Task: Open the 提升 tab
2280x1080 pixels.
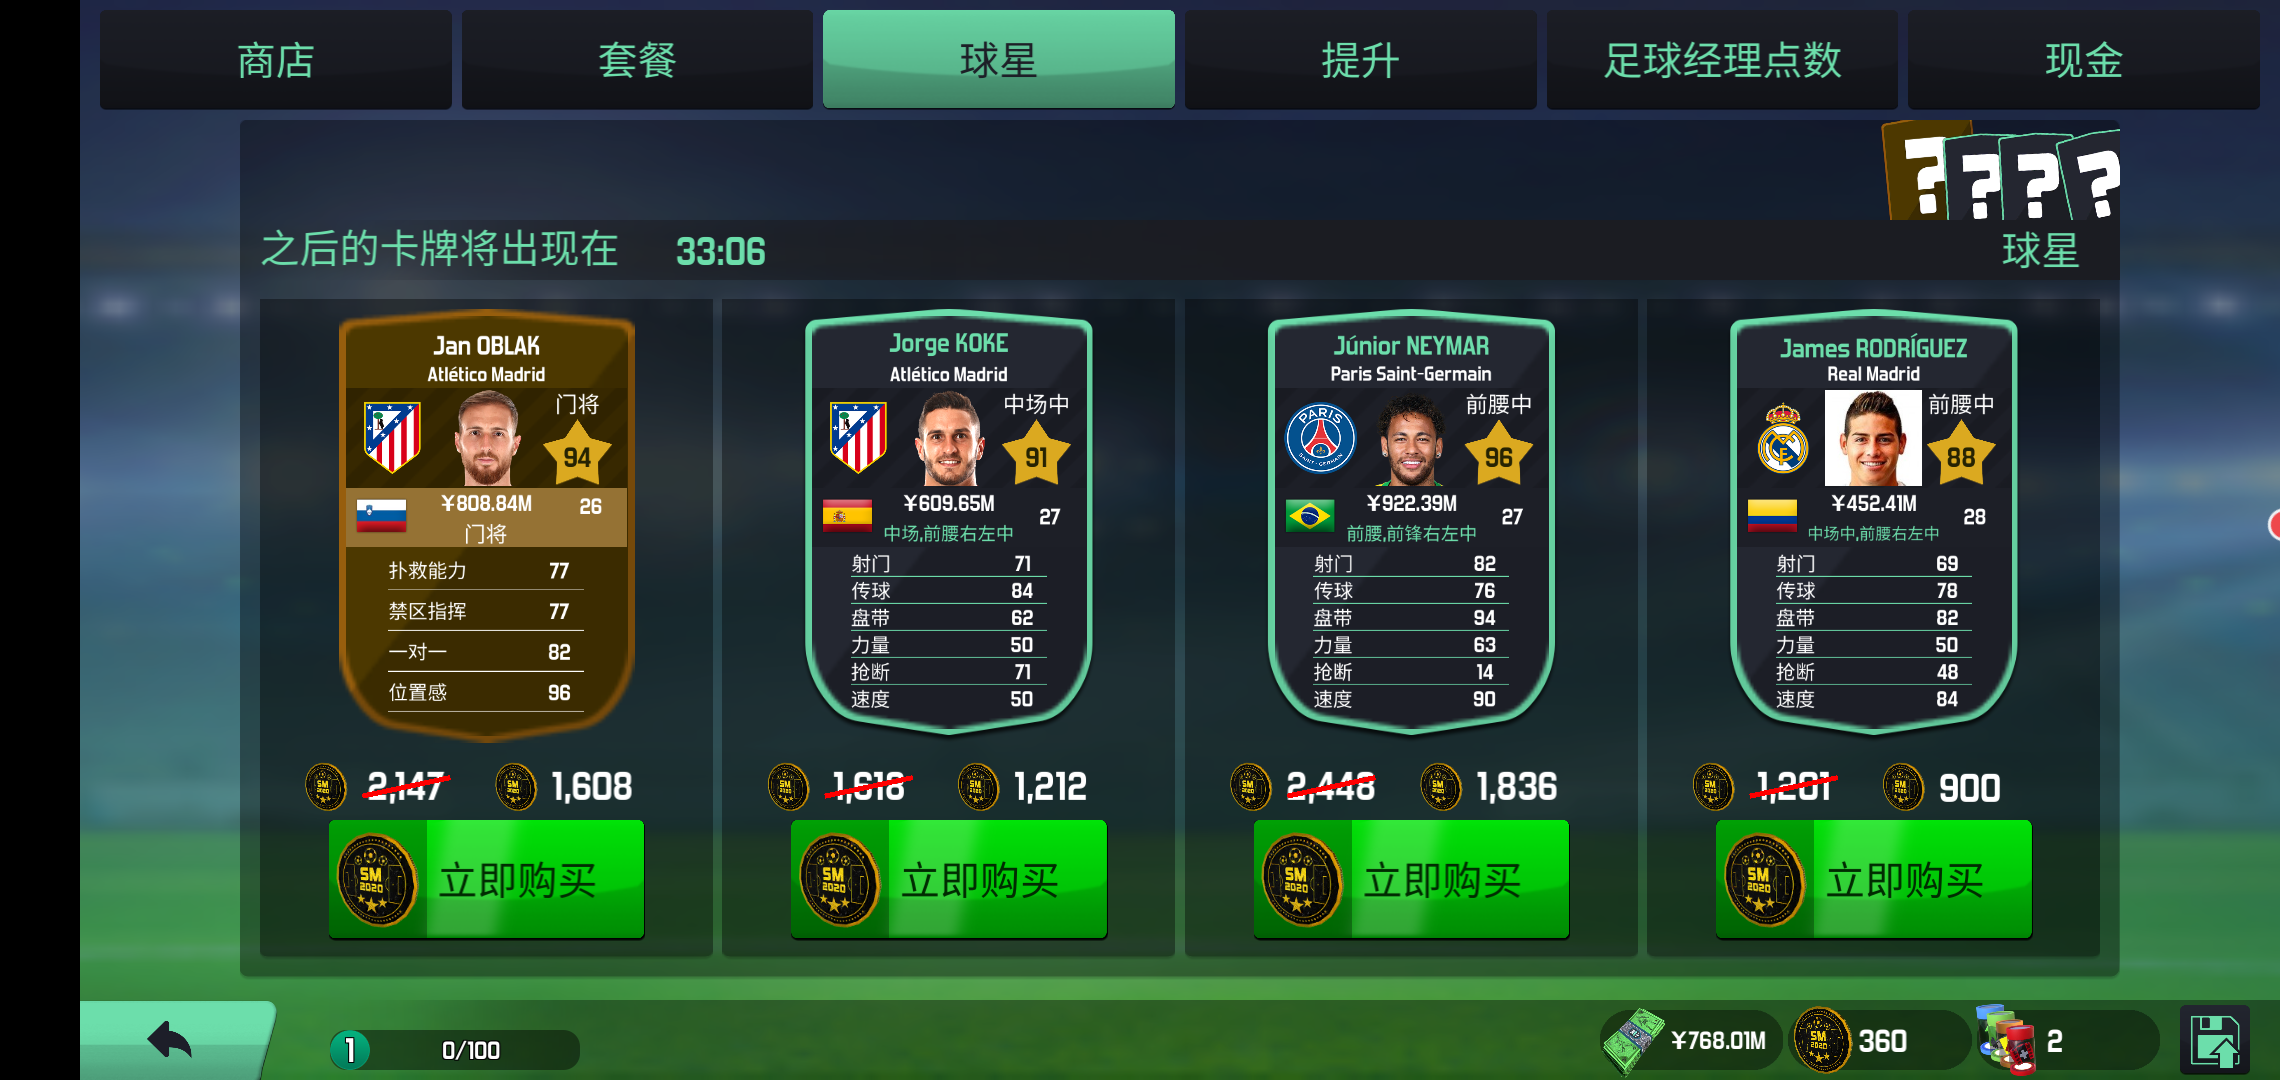Action: tap(1360, 60)
